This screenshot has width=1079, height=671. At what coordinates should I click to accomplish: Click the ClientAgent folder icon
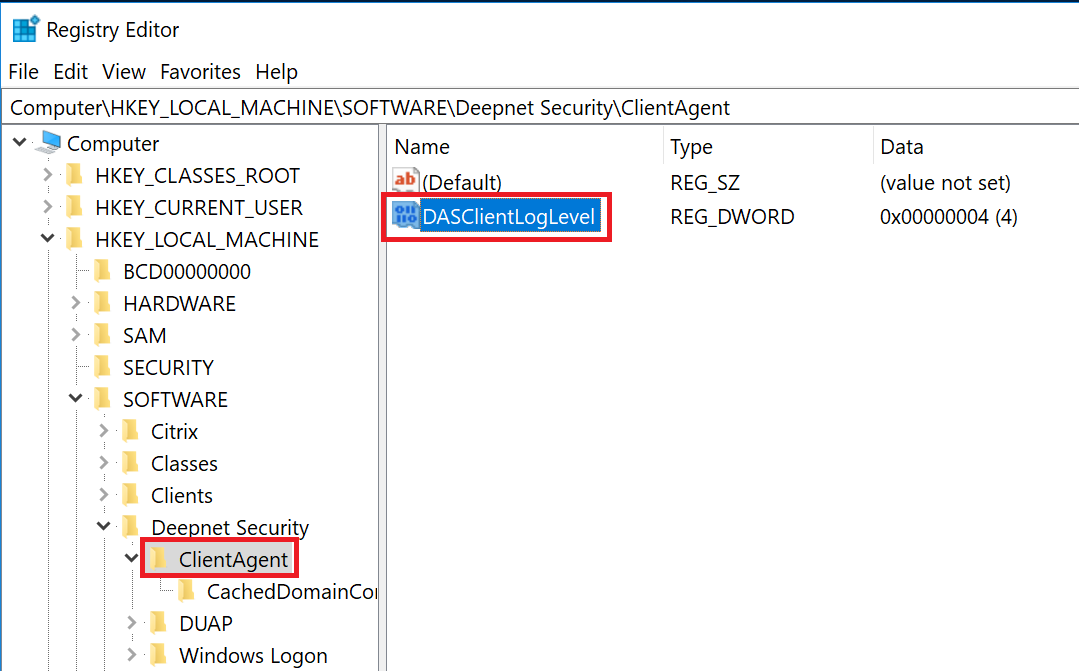[158, 560]
